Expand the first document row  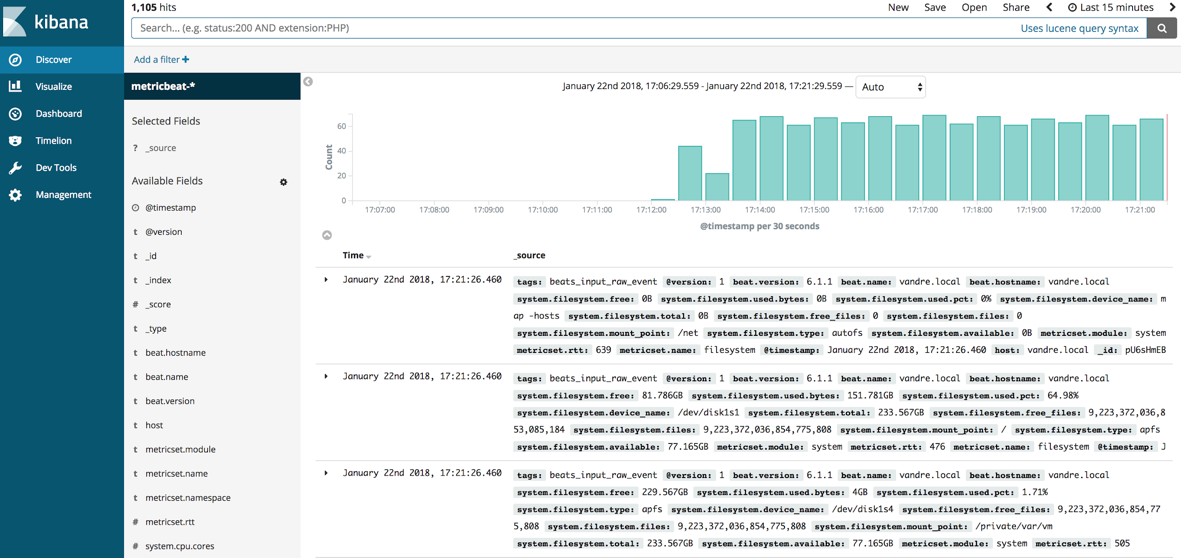click(326, 280)
